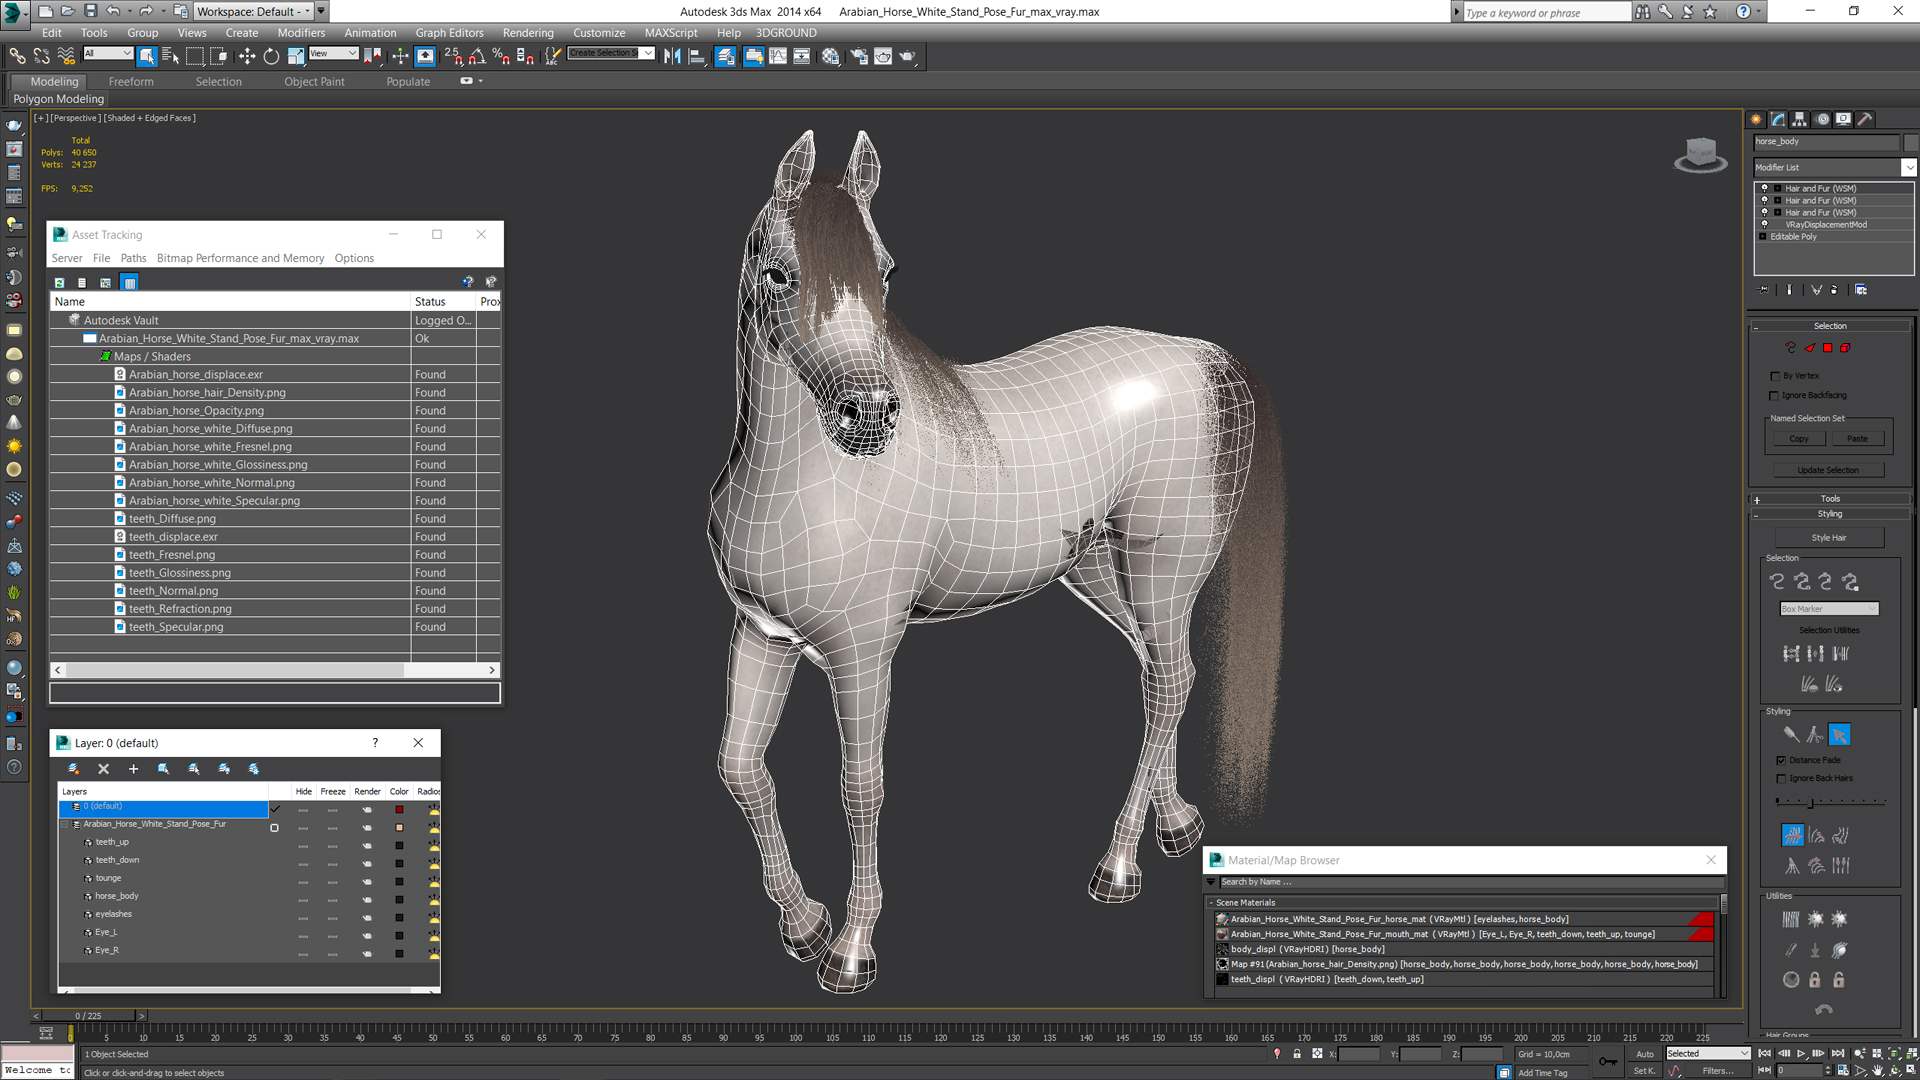The height and width of the screenshot is (1080, 1920).
Task: Click the red color swatch of layer 0 (default)
Action: point(399,810)
